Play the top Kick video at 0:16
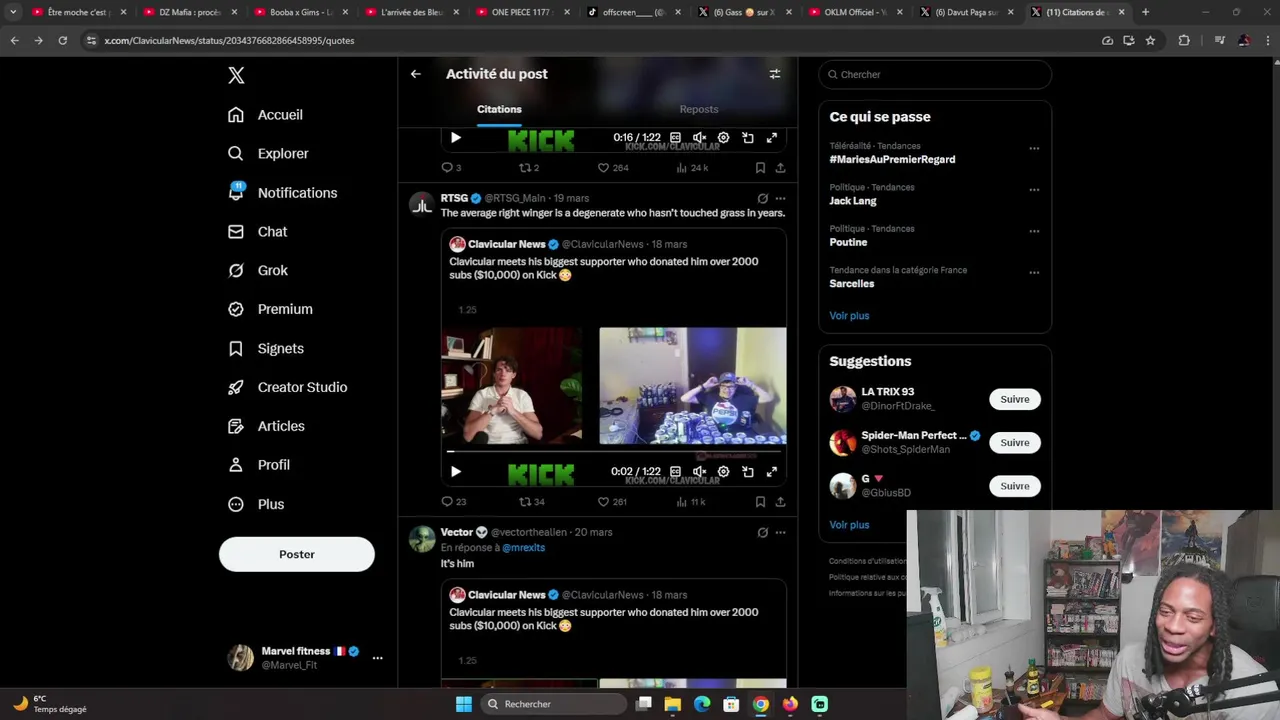 click(456, 138)
